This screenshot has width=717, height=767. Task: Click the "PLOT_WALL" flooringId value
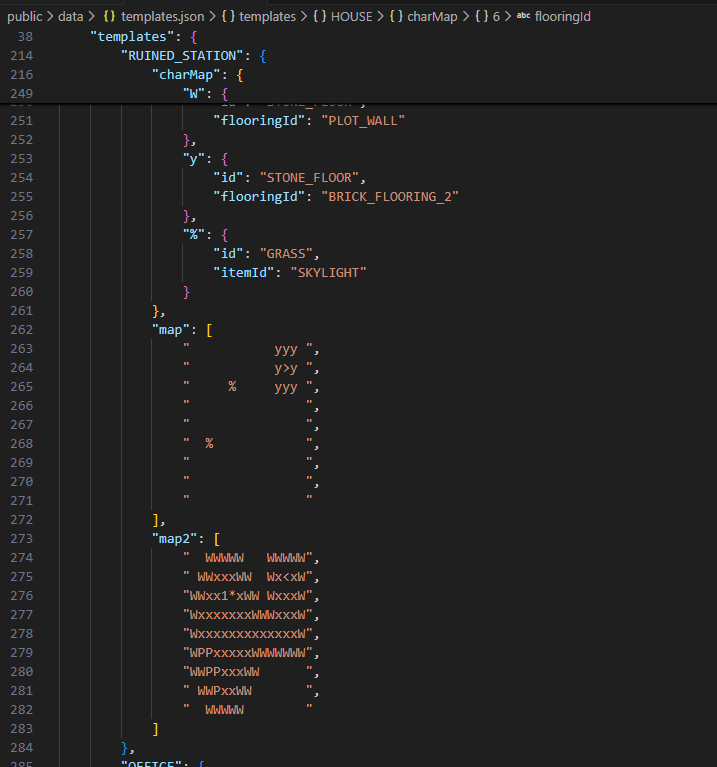pyautogui.click(x=362, y=121)
